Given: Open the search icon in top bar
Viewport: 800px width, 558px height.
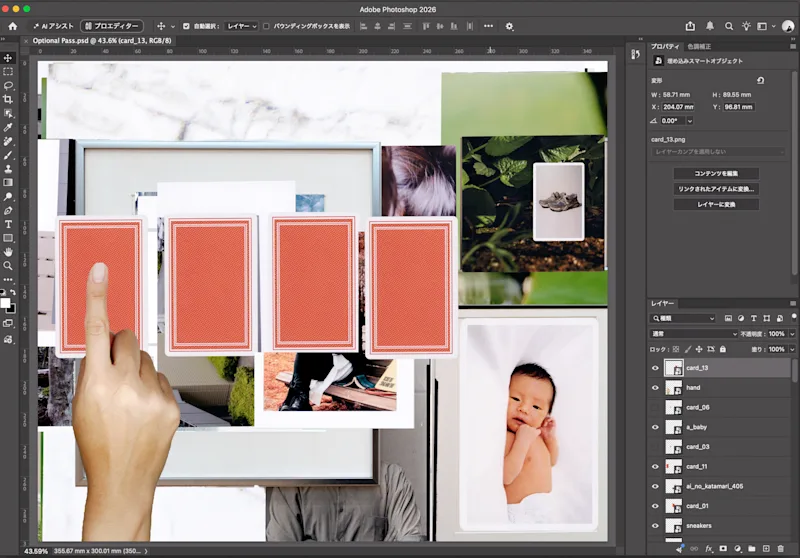Looking at the screenshot, I should point(729,26).
